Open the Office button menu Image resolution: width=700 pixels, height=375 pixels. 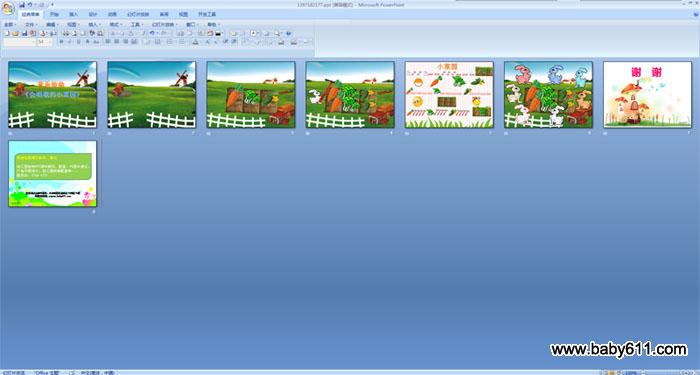coord(8,8)
